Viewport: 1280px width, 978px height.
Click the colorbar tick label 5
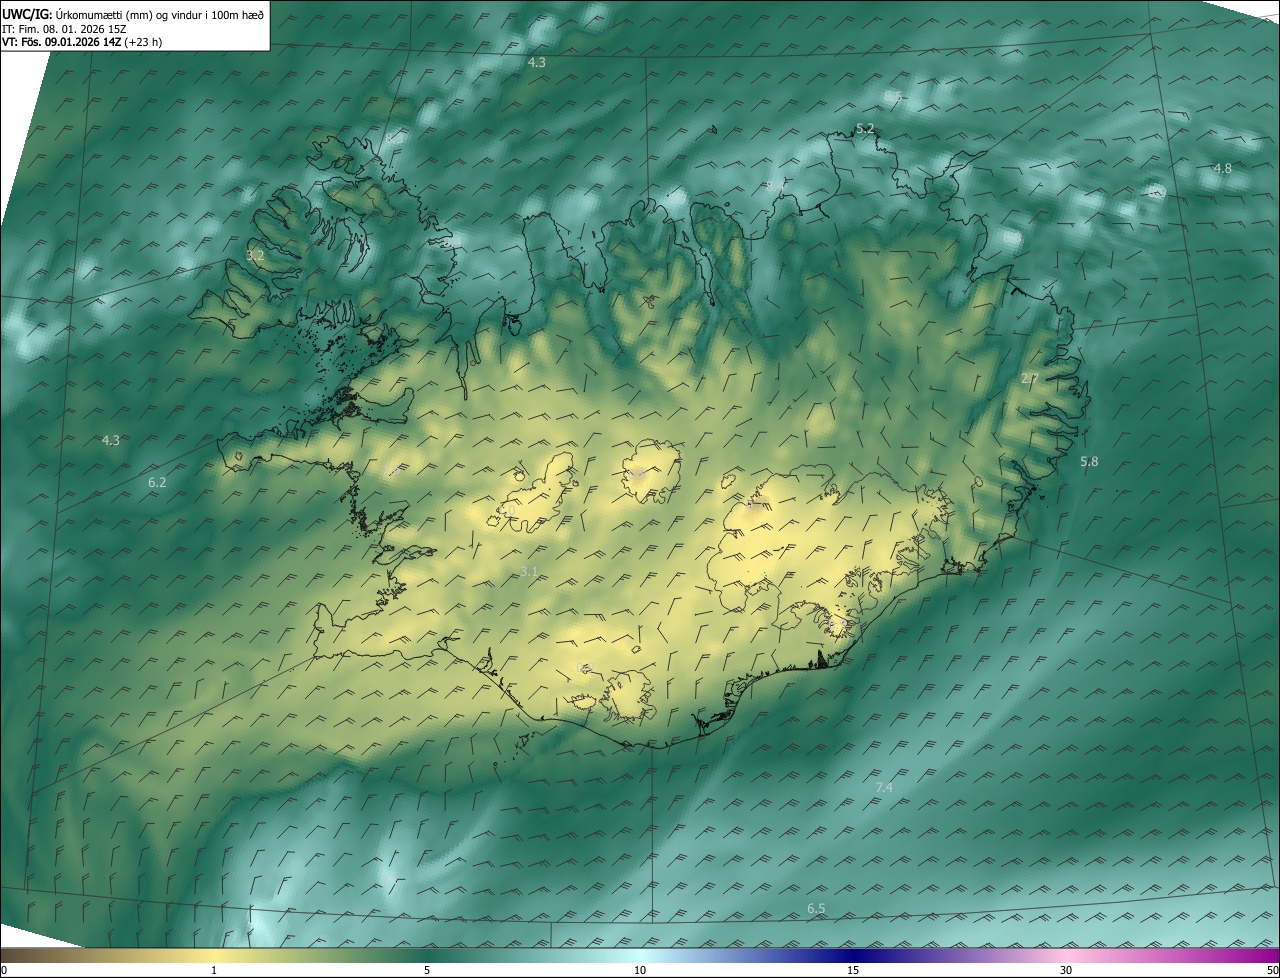[x=427, y=970]
